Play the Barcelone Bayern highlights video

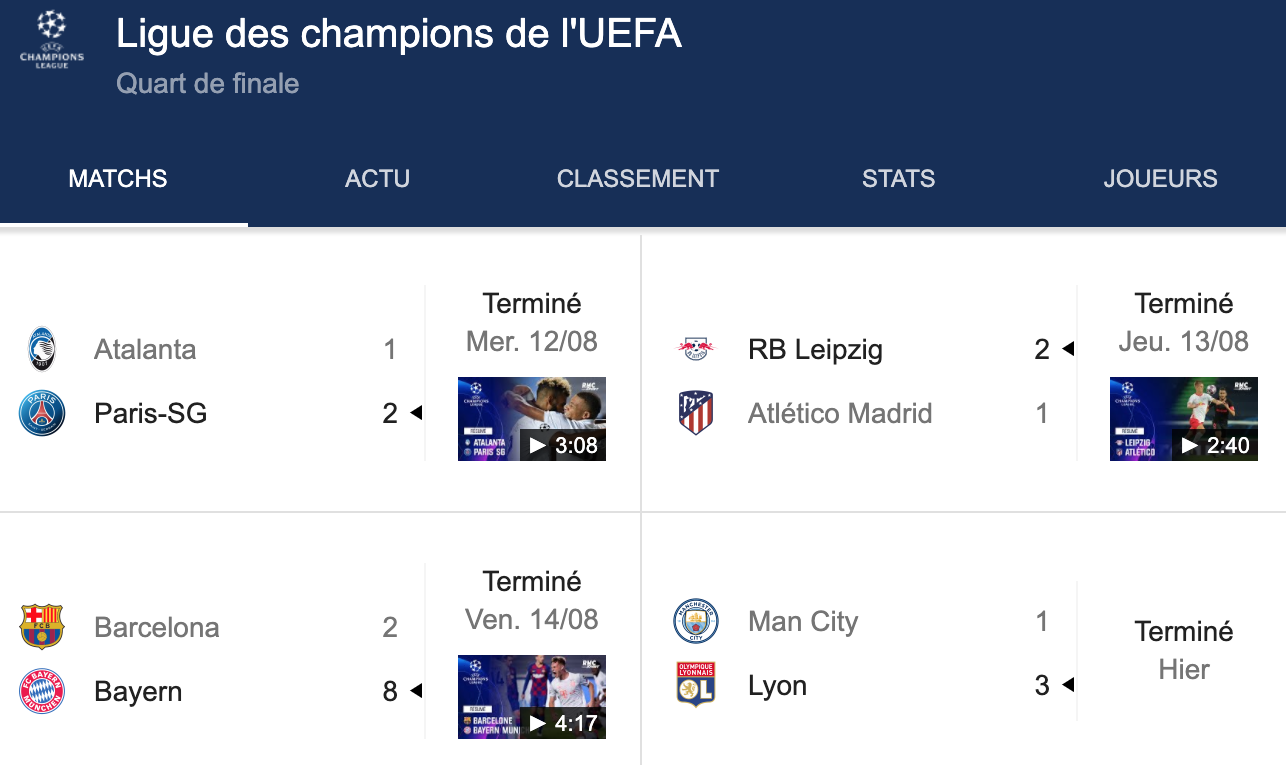tap(532, 697)
